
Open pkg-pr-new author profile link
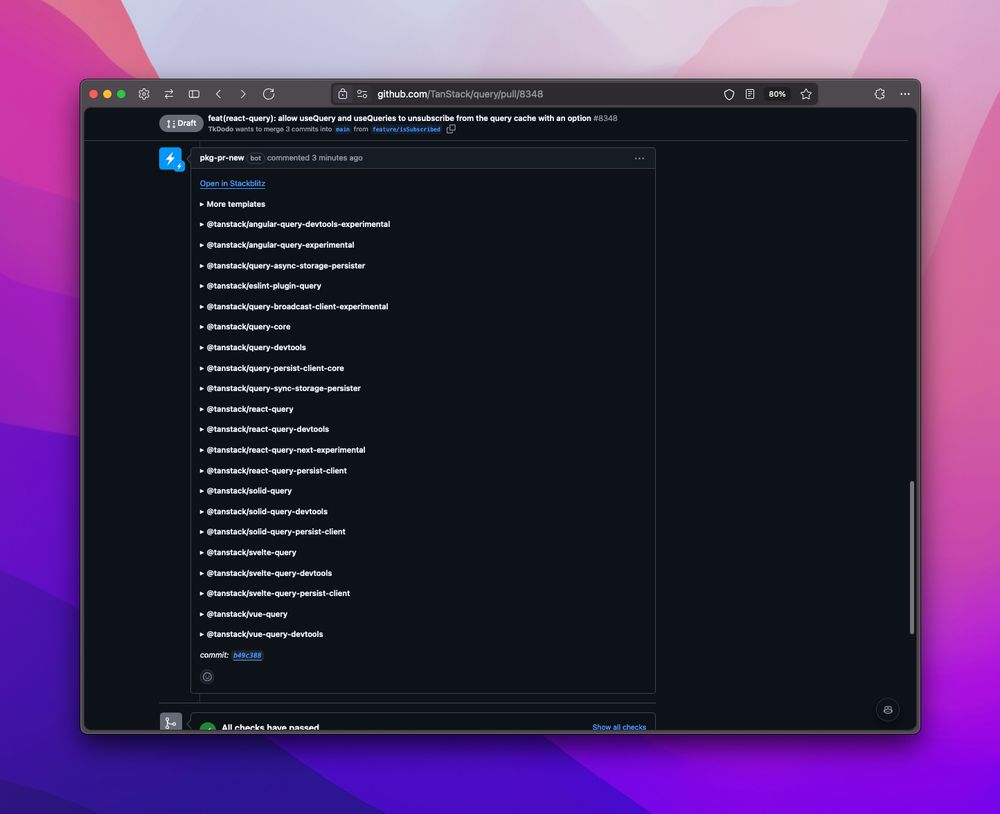click(221, 158)
